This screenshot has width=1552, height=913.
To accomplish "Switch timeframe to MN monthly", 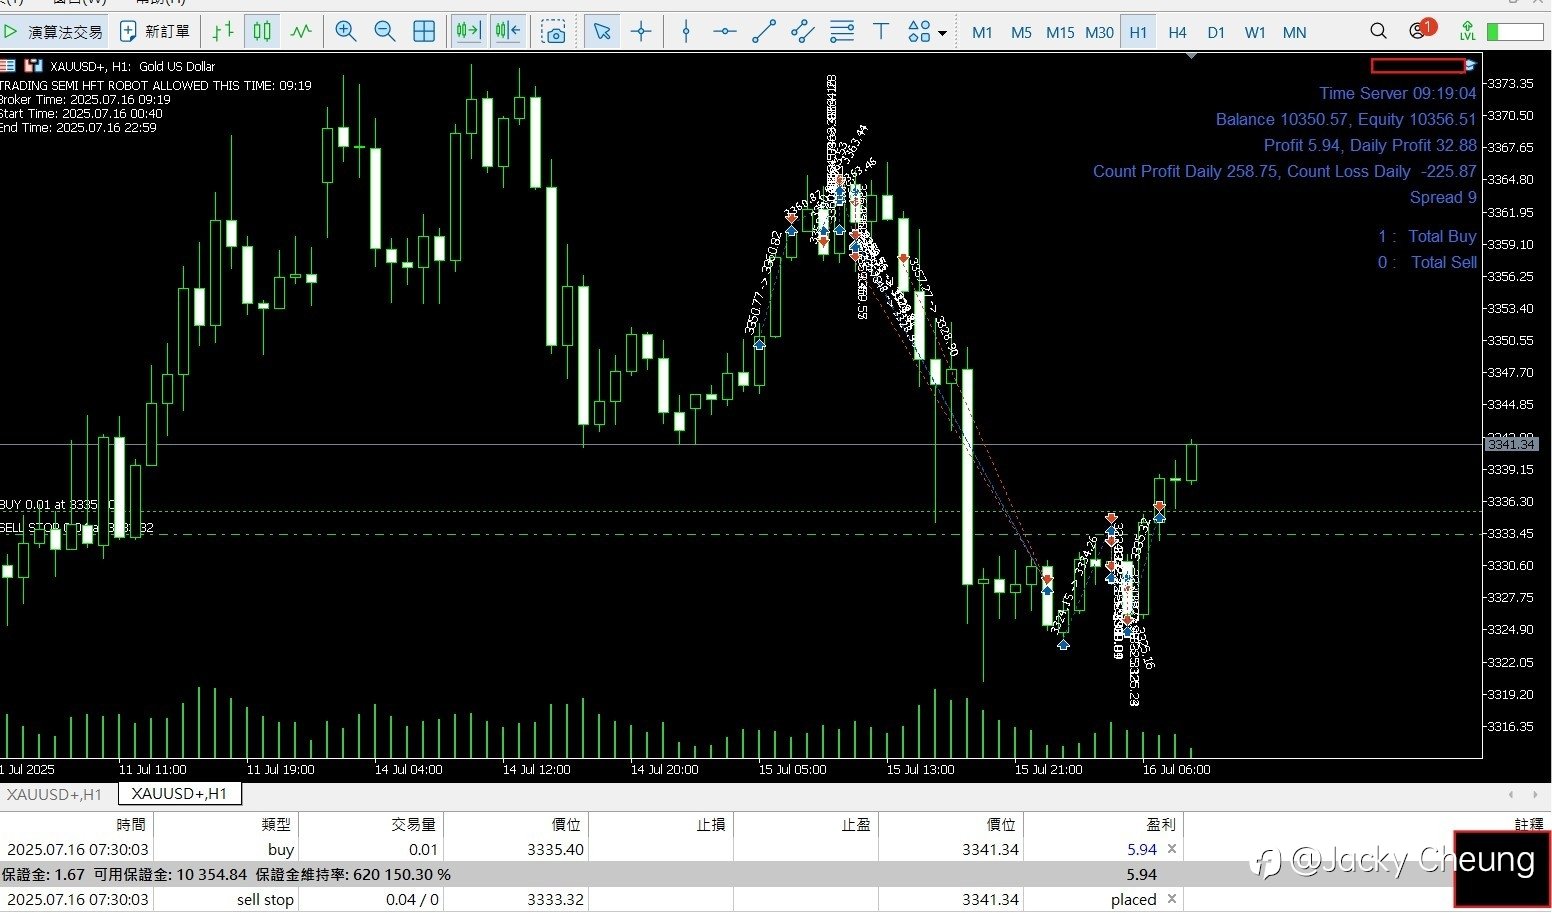I will [1294, 32].
